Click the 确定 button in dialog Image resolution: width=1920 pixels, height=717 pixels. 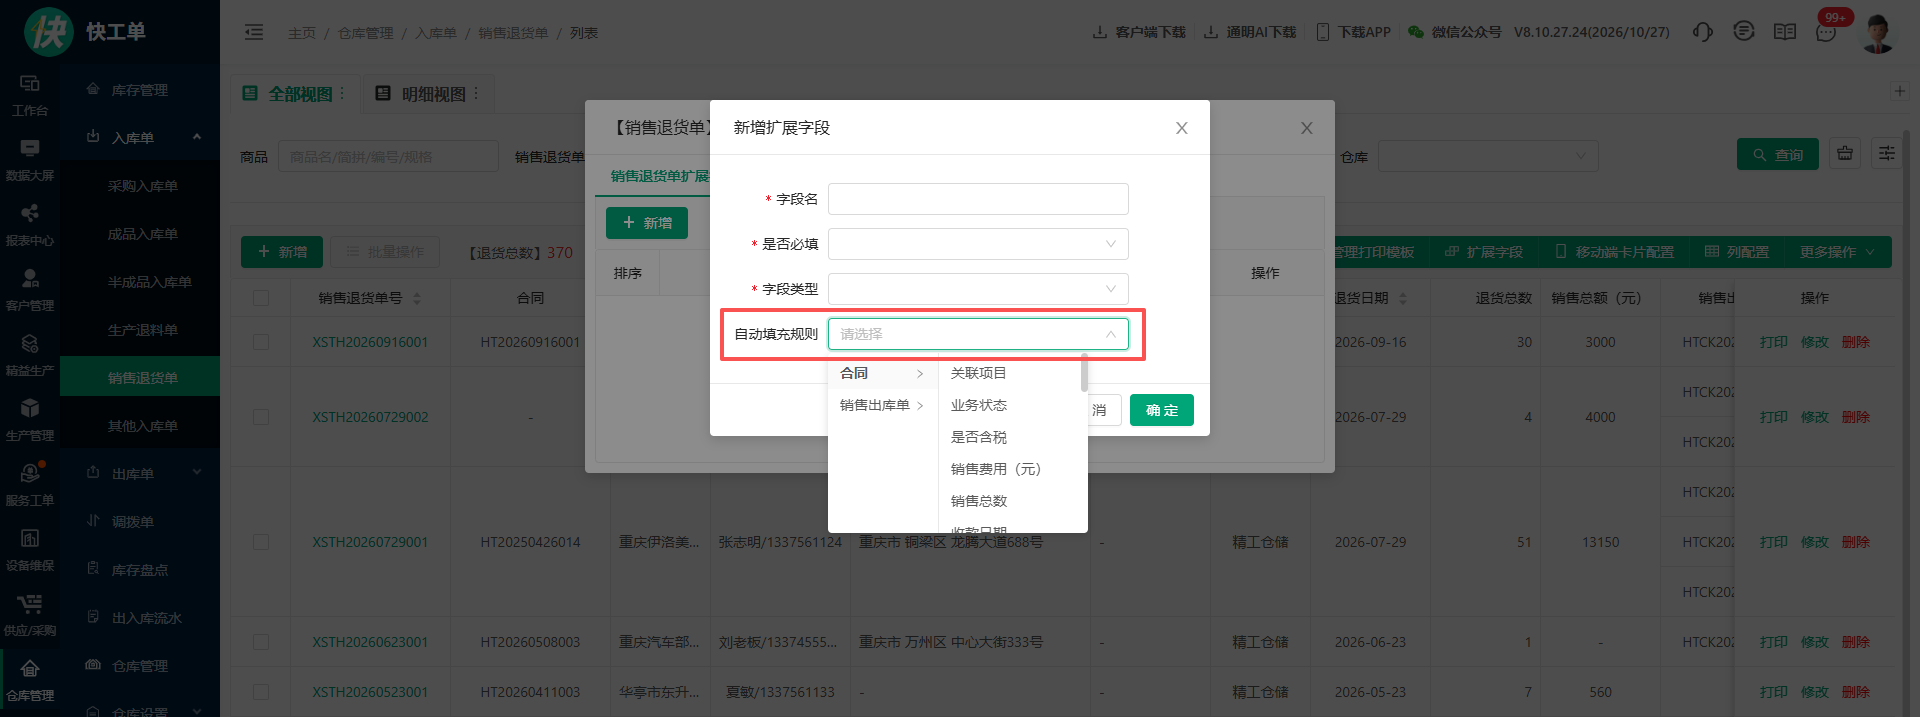(1162, 410)
